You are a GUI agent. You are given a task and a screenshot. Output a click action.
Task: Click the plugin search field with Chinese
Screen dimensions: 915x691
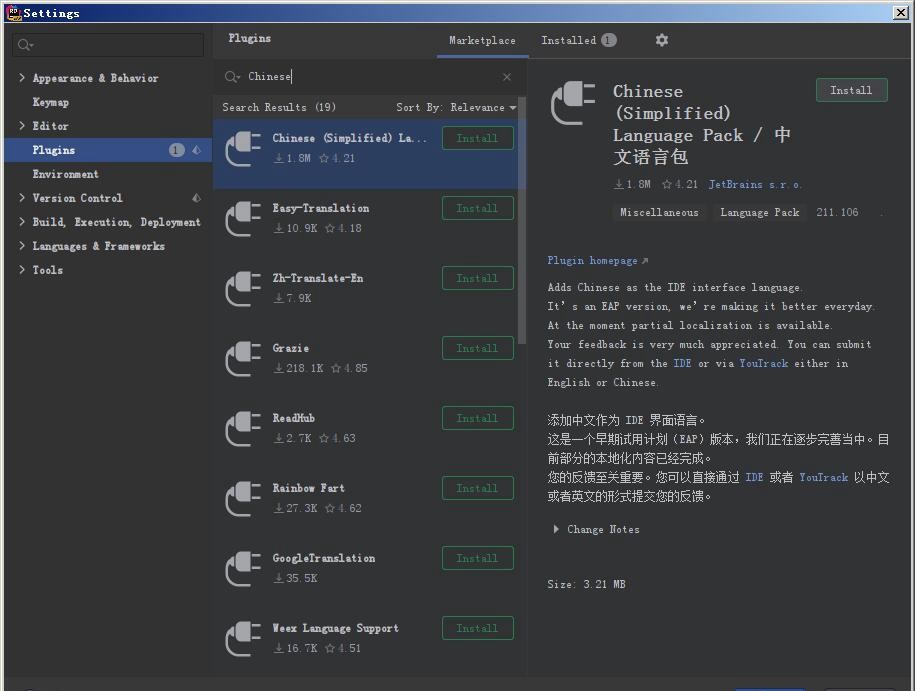click(368, 76)
